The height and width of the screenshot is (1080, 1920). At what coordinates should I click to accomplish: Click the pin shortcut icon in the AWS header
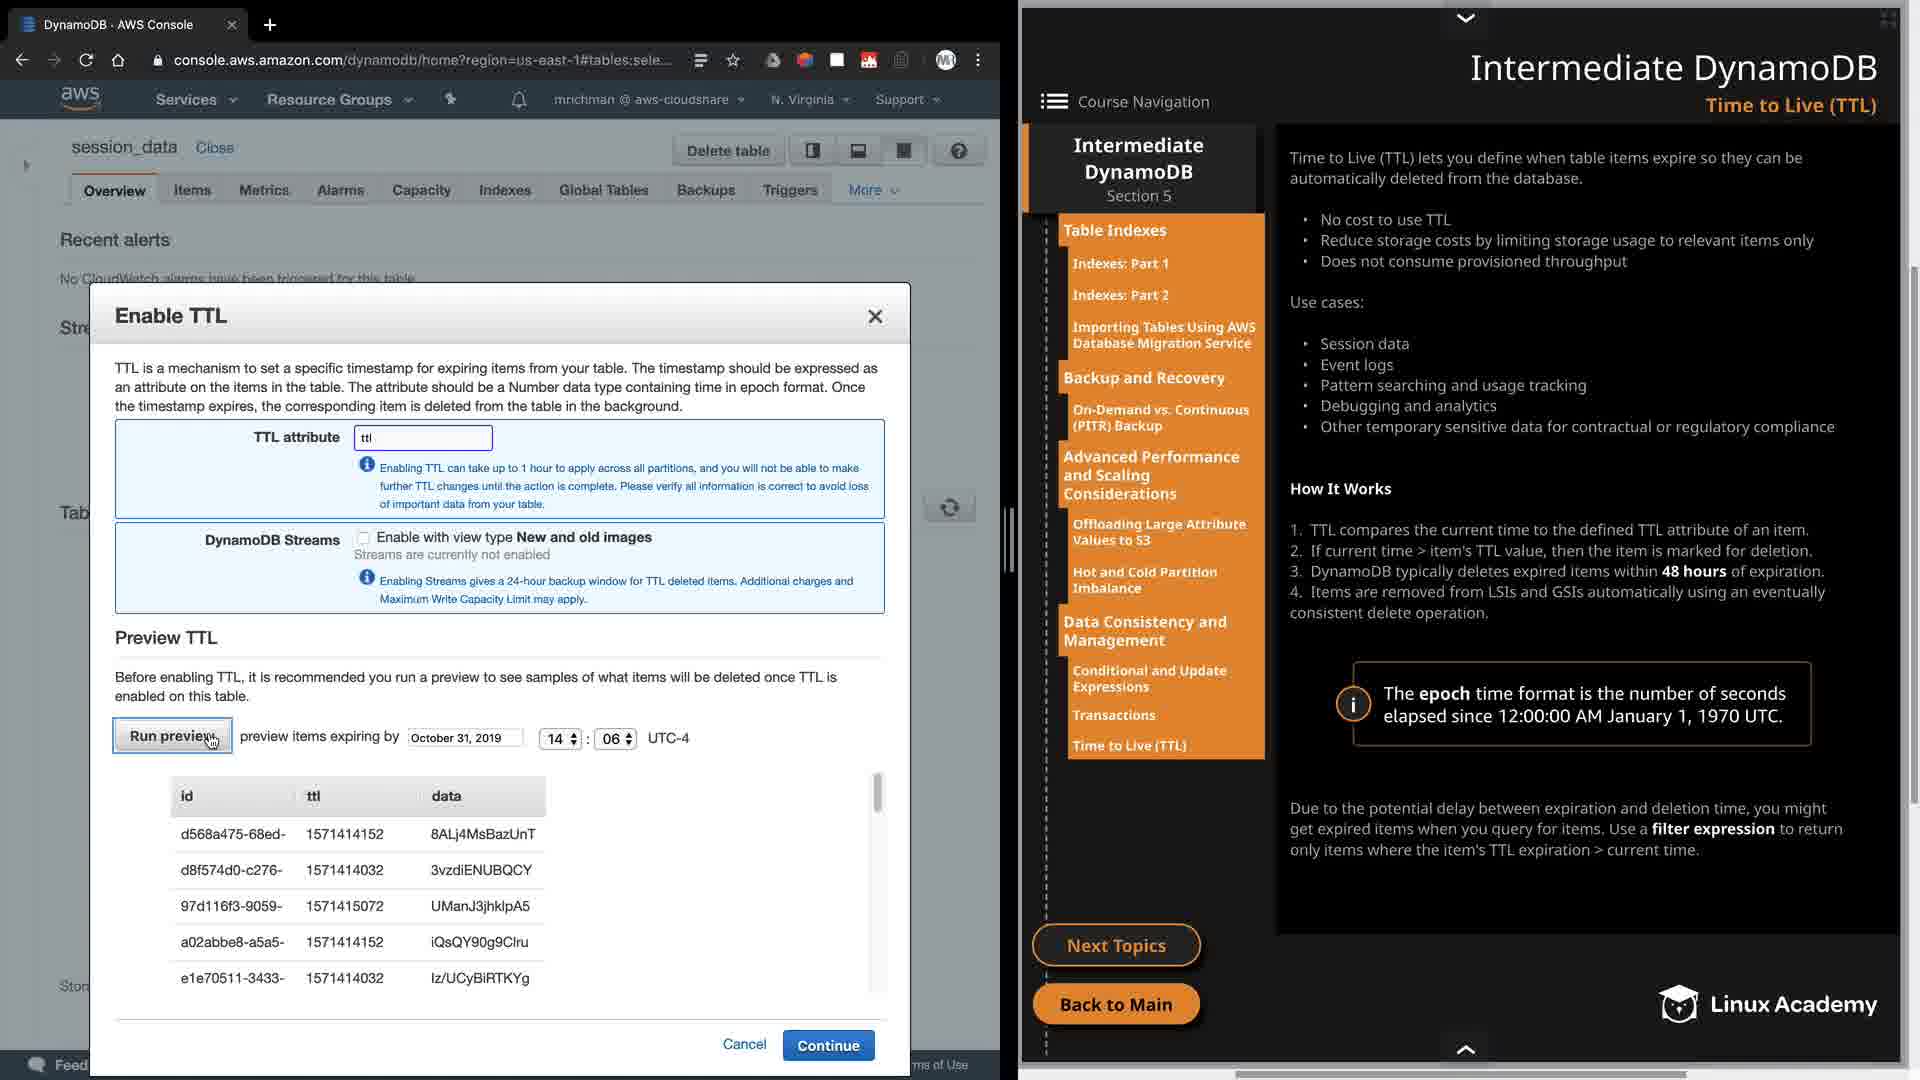(450, 99)
